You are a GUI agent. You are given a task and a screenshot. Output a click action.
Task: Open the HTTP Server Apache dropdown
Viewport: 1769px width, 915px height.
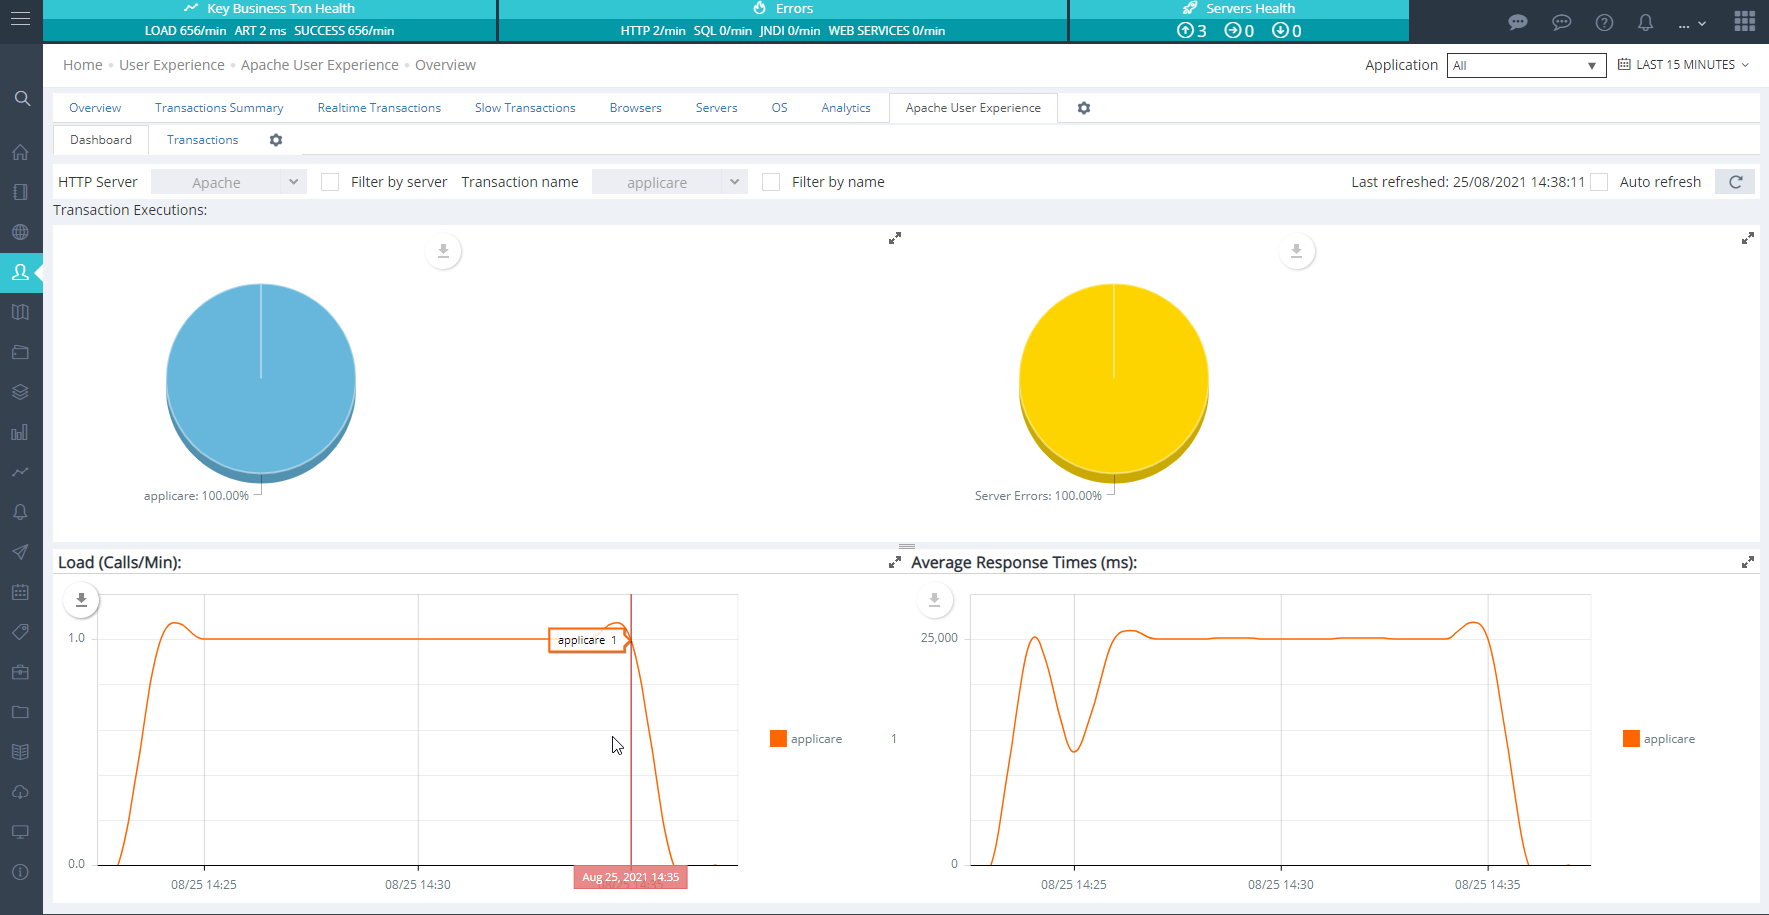pyautogui.click(x=229, y=182)
